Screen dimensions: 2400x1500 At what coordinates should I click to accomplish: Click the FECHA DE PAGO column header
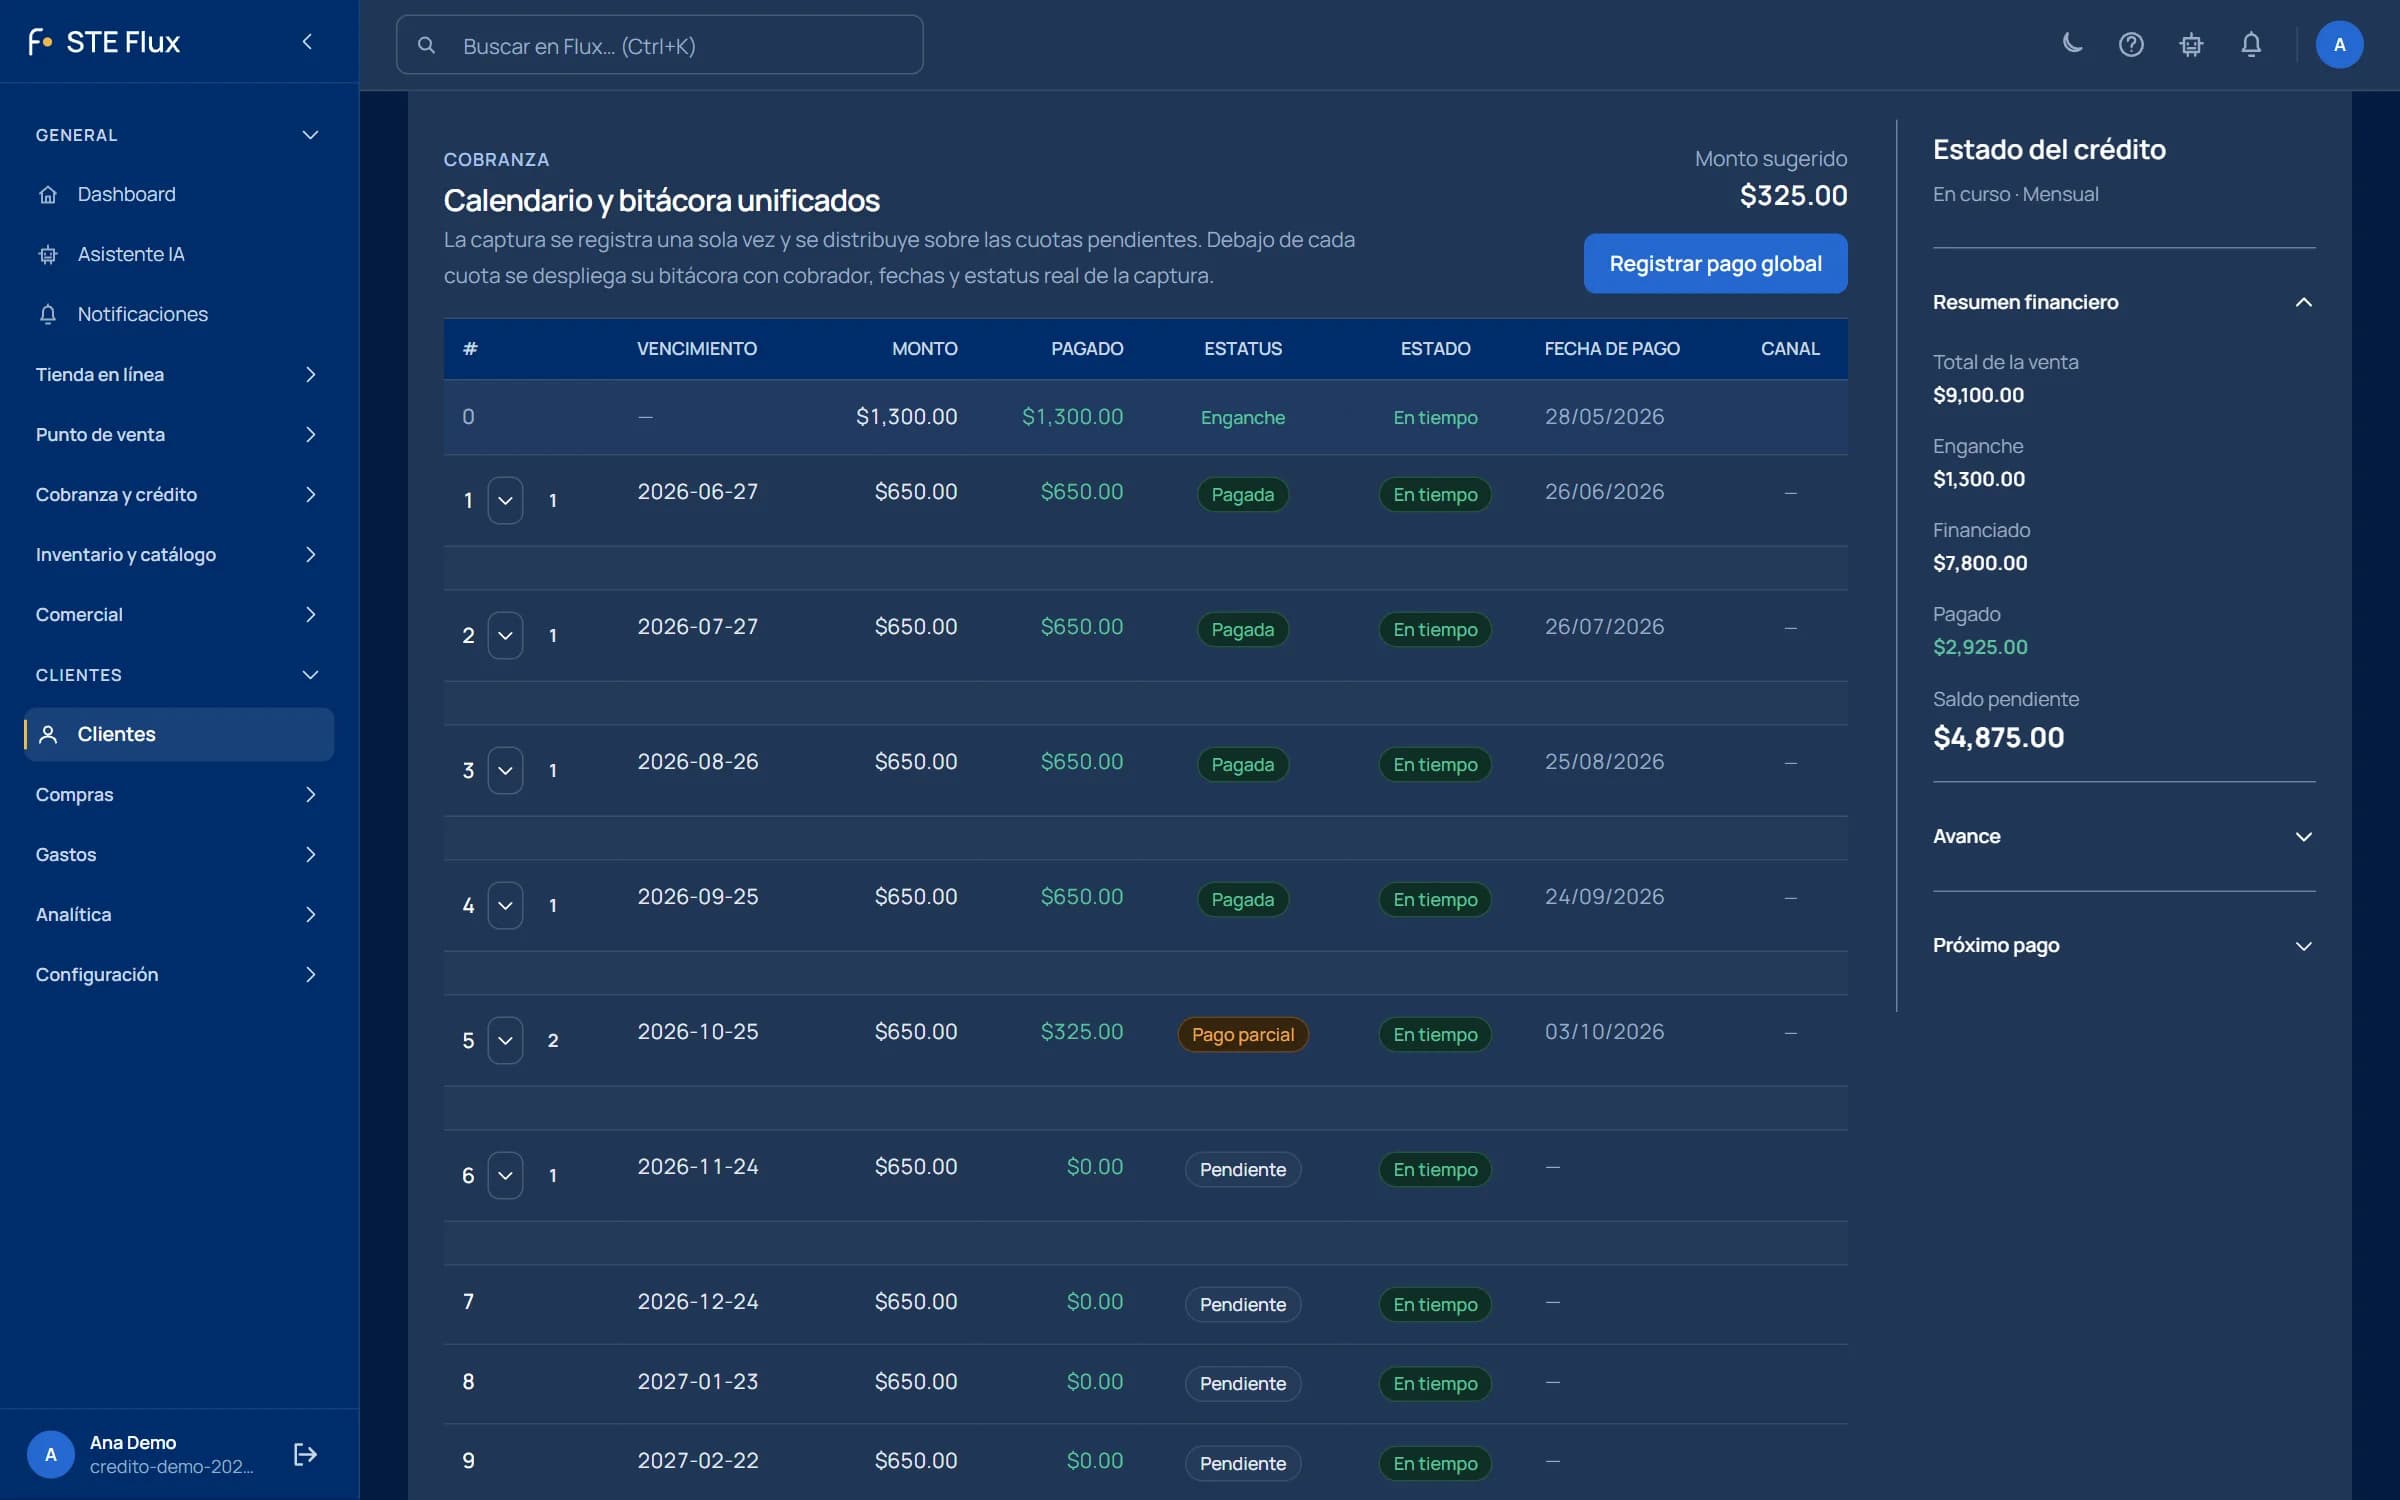point(1612,348)
